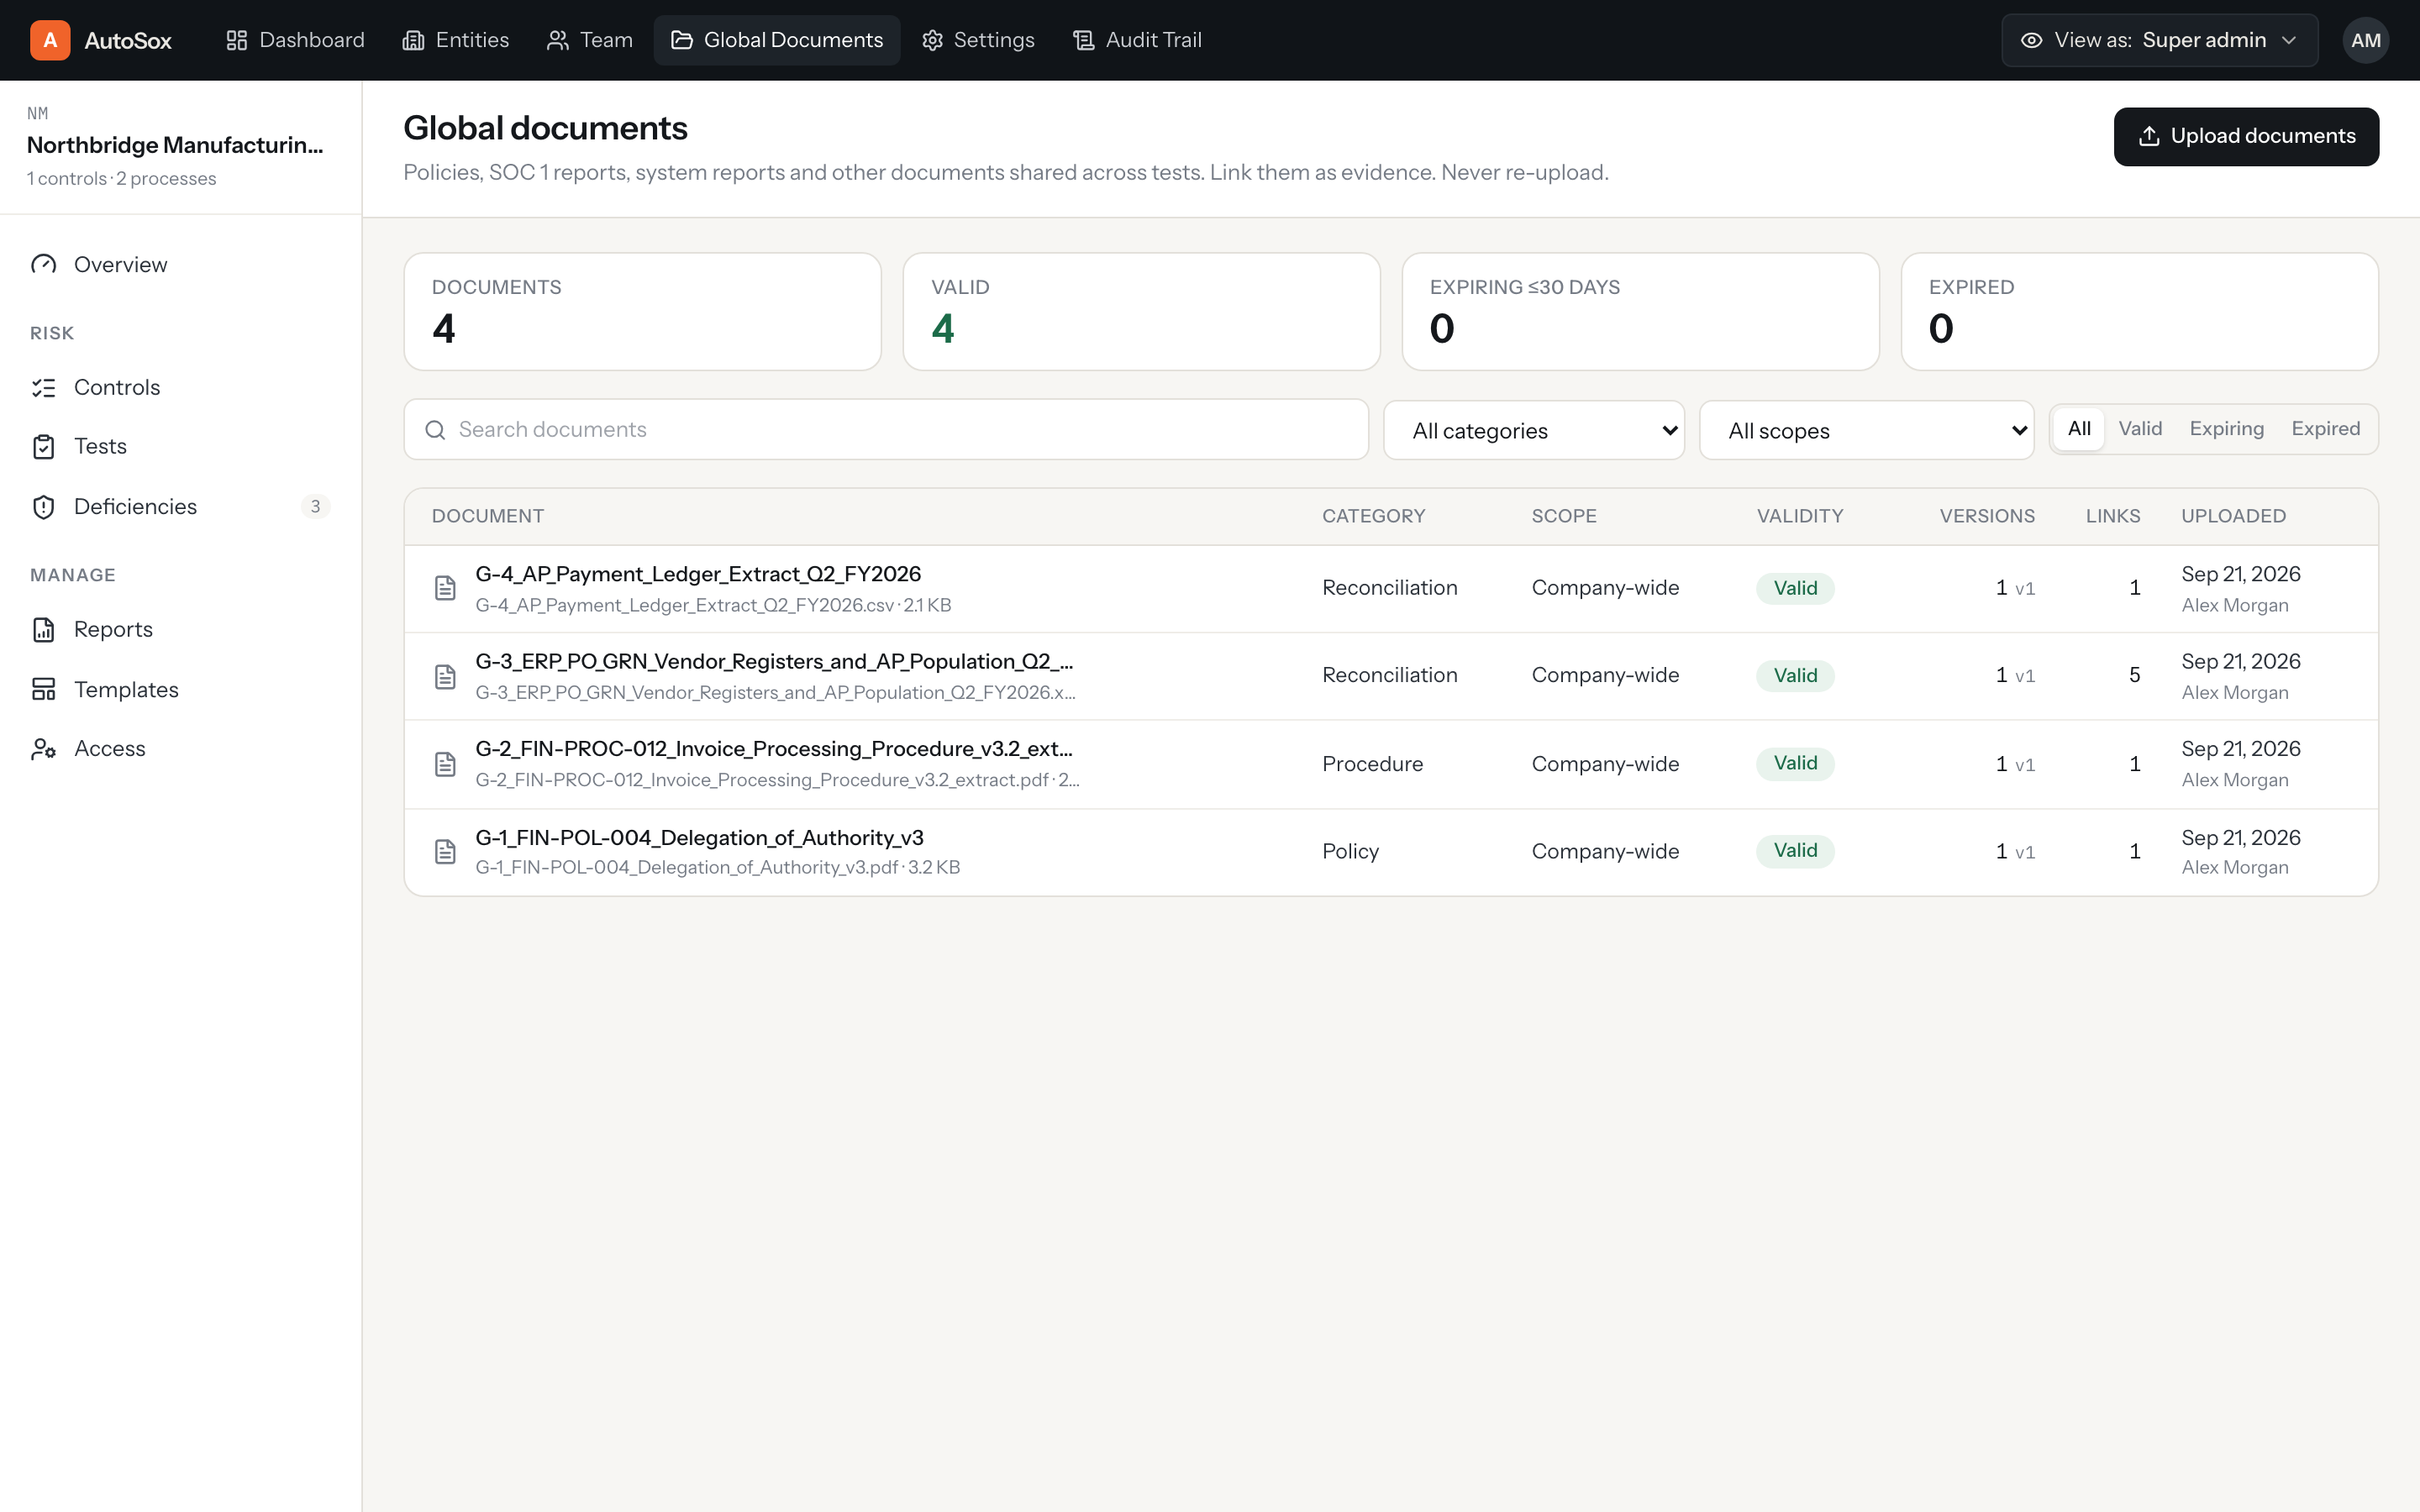The height and width of the screenshot is (1512, 2420).
Task: Click Deficiencies badge showing 3
Action: coord(315,507)
